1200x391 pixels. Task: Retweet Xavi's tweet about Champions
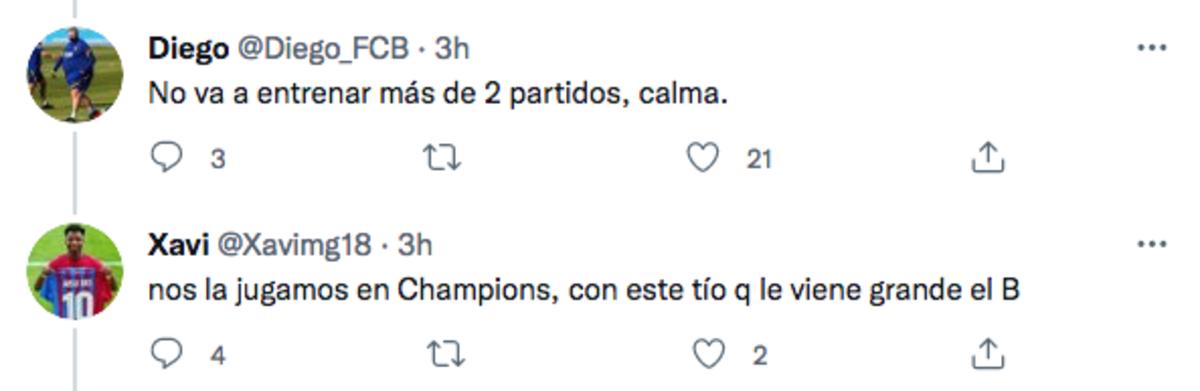point(442,353)
